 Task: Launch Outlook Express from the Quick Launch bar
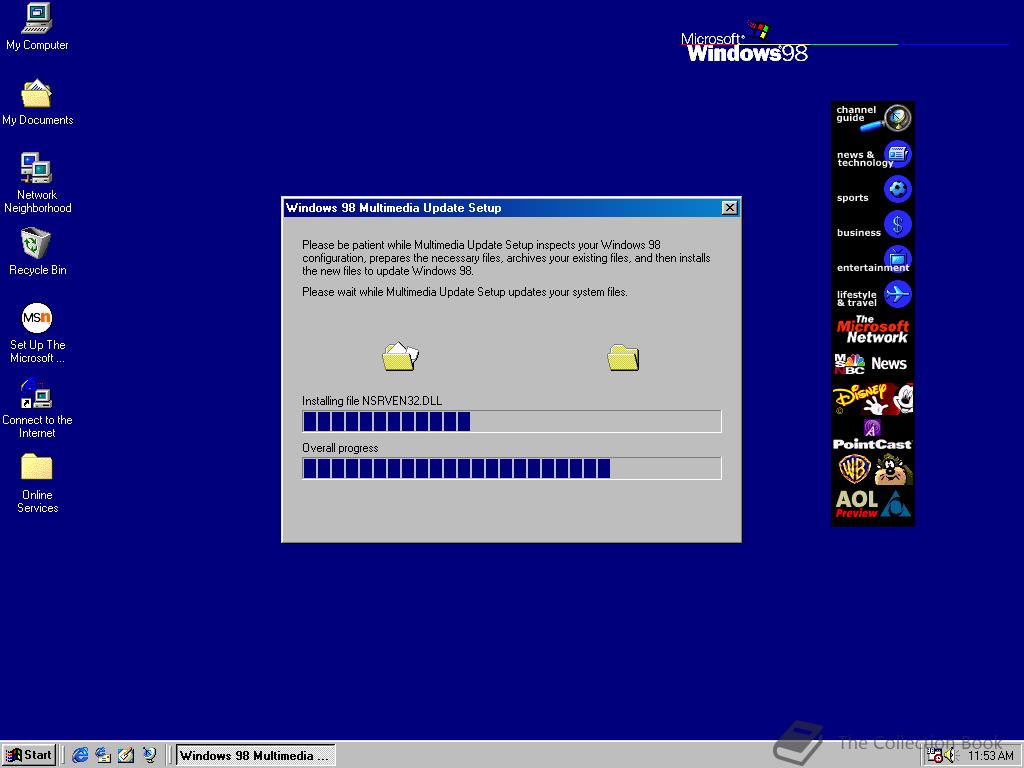(x=103, y=756)
